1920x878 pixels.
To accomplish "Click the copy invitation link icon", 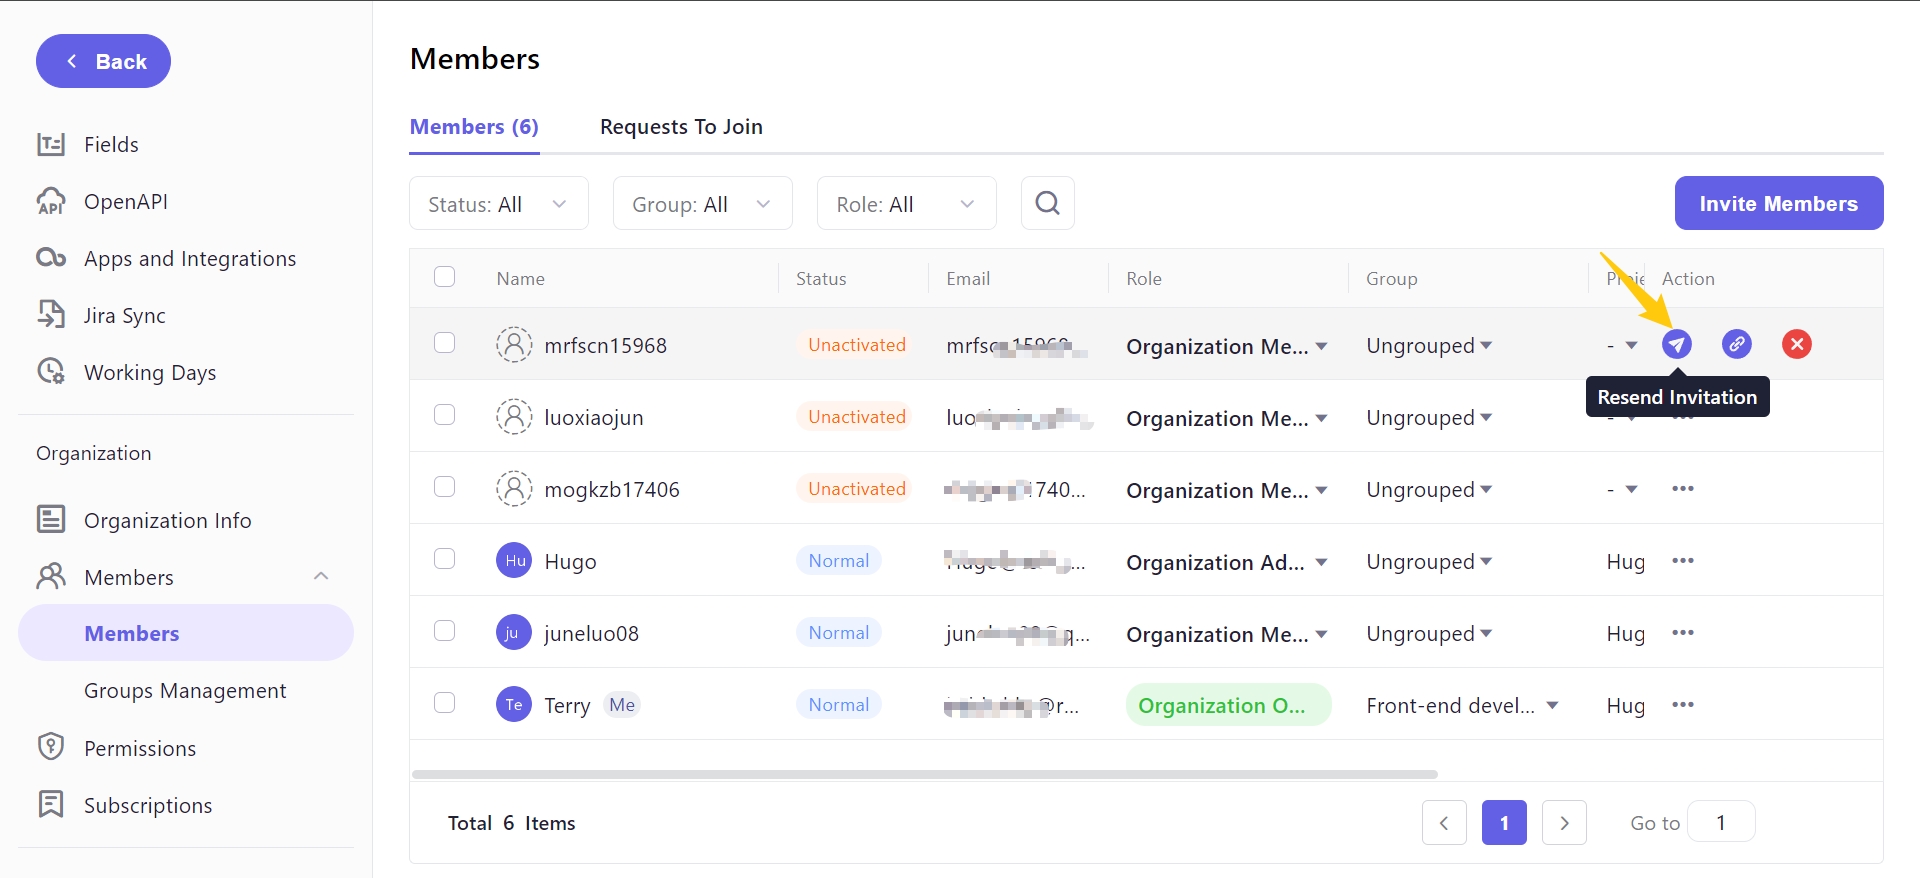I will pyautogui.click(x=1737, y=344).
